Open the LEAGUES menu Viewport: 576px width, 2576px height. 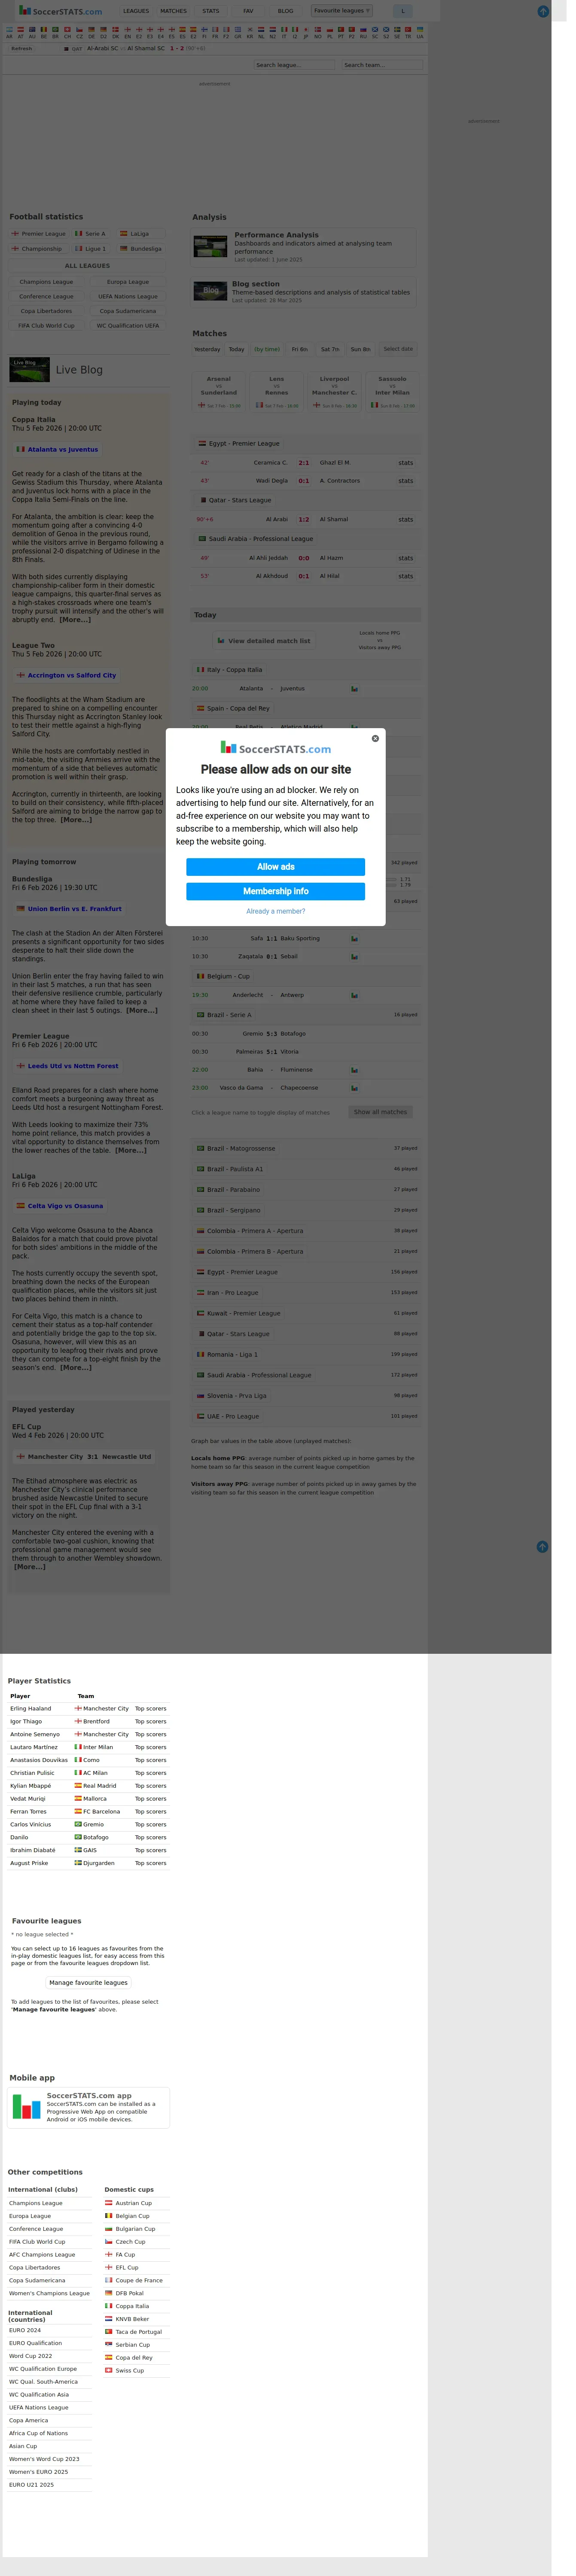pyautogui.click(x=136, y=11)
